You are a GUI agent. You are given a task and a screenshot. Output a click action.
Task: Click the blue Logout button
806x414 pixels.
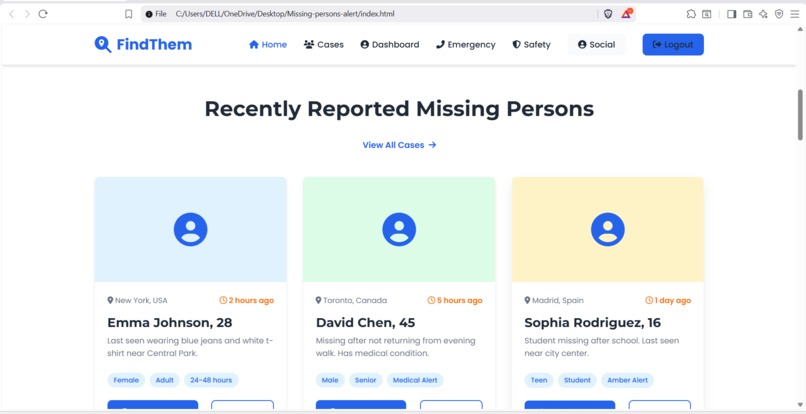point(673,45)
